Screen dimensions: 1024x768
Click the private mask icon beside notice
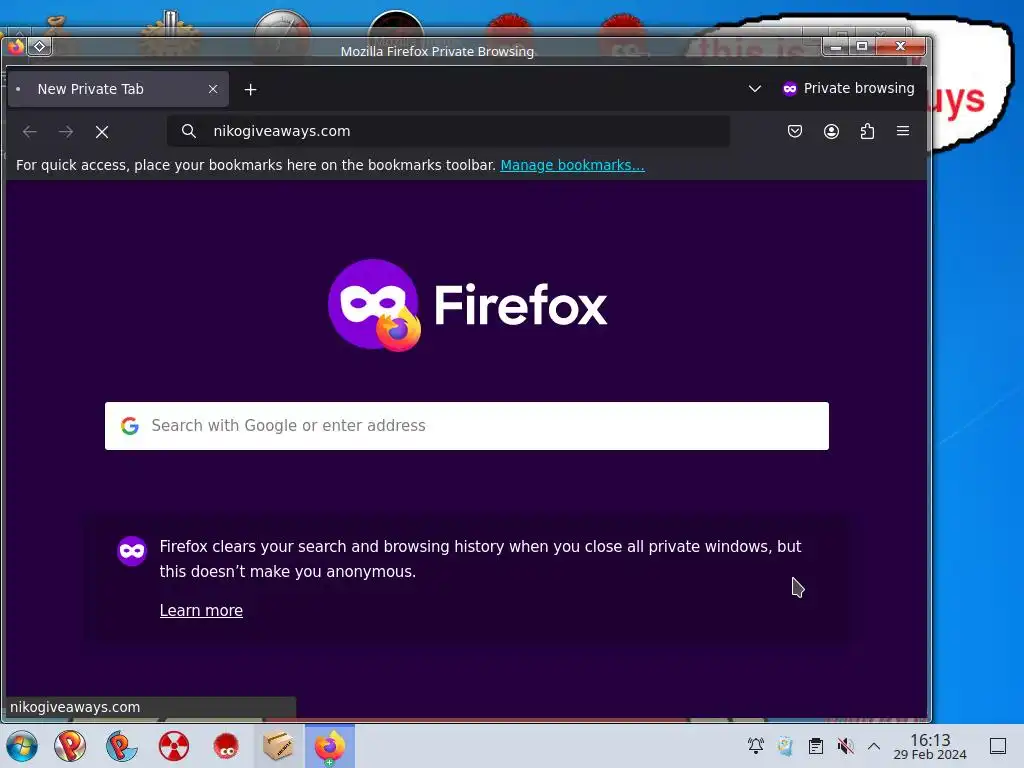pos(132,551)
